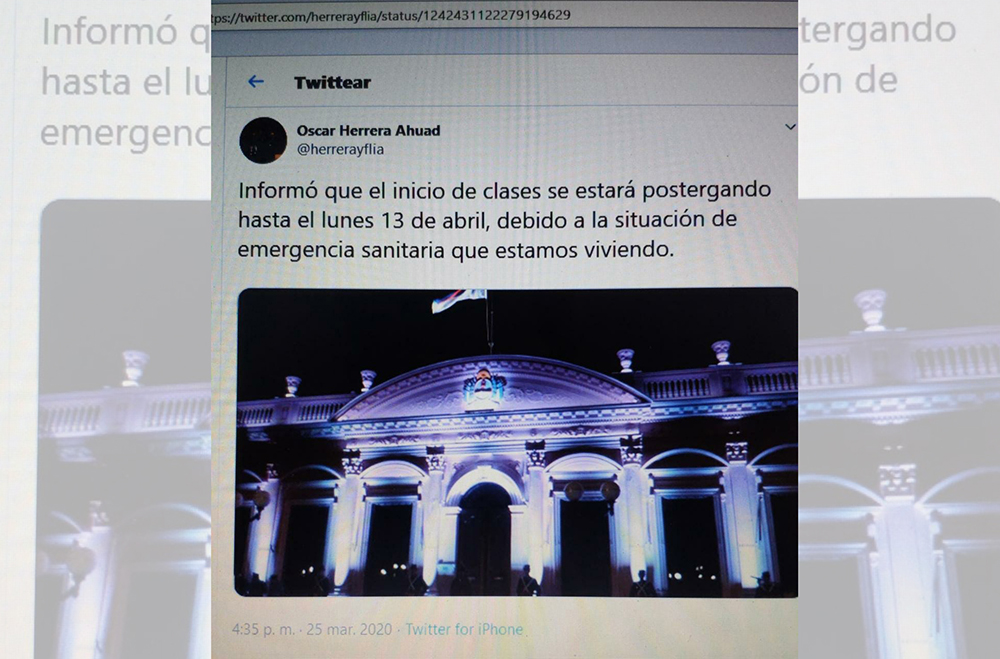Open the illuminated building photo in the tweet
Image resolution: width=1000 pixels, height=659 pixels.
tap(517, 443)
